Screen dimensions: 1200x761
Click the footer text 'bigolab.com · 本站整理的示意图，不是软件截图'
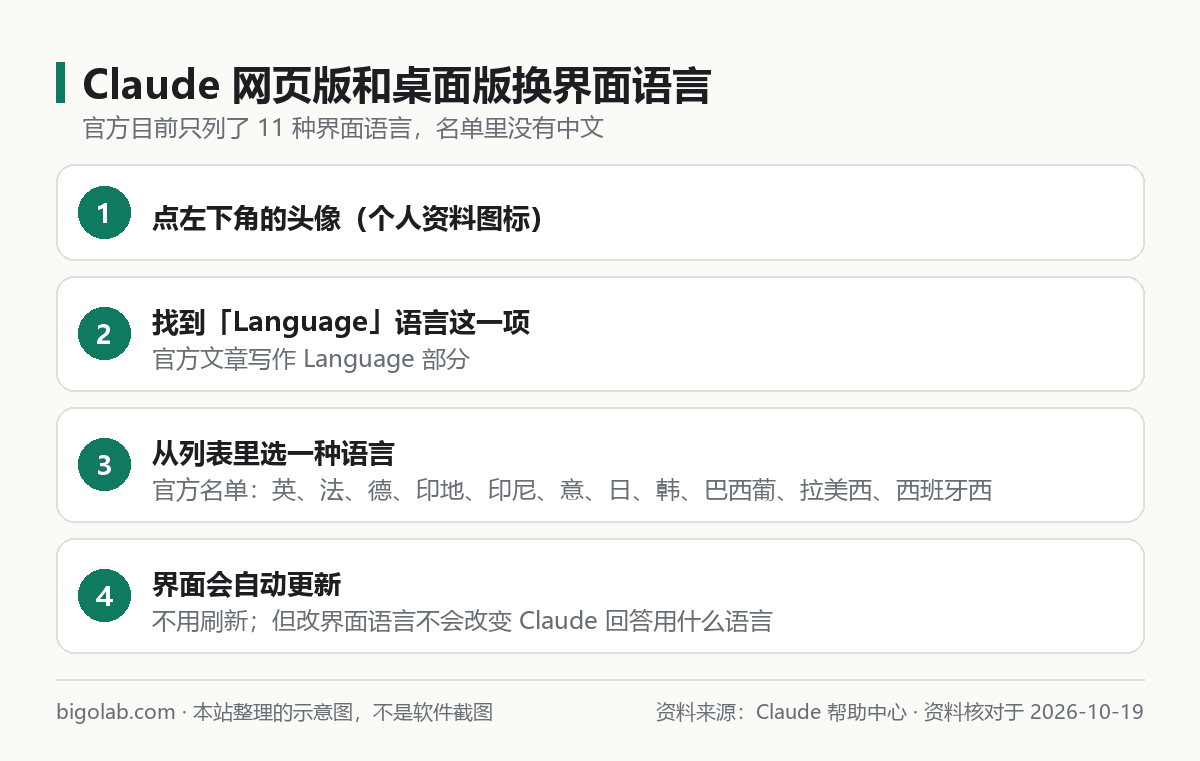(x=275, y=713)
